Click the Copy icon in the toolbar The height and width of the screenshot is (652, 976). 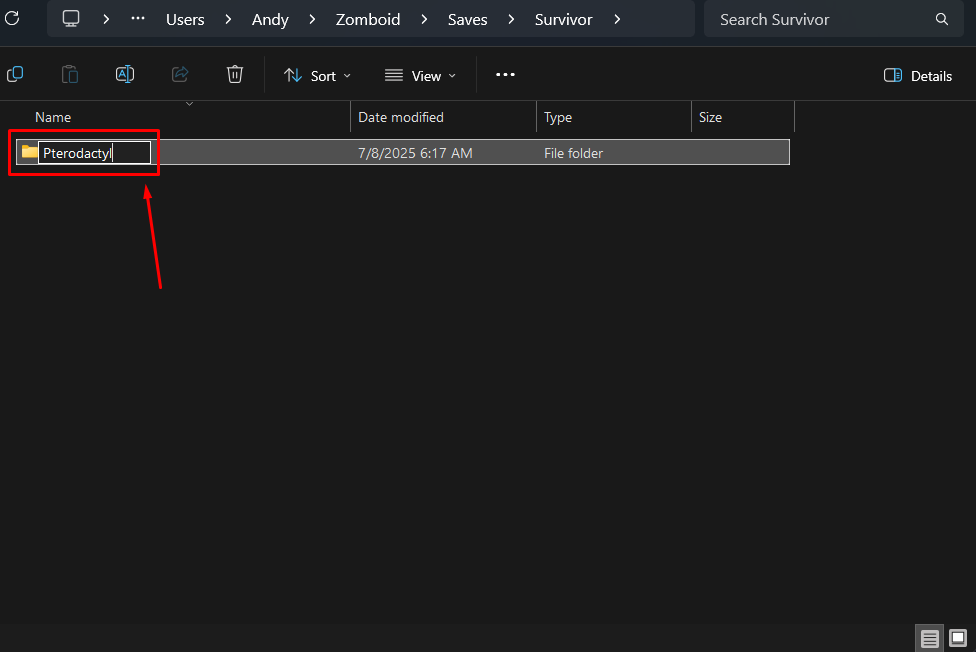pyautogui.click(x=15, y=75)
